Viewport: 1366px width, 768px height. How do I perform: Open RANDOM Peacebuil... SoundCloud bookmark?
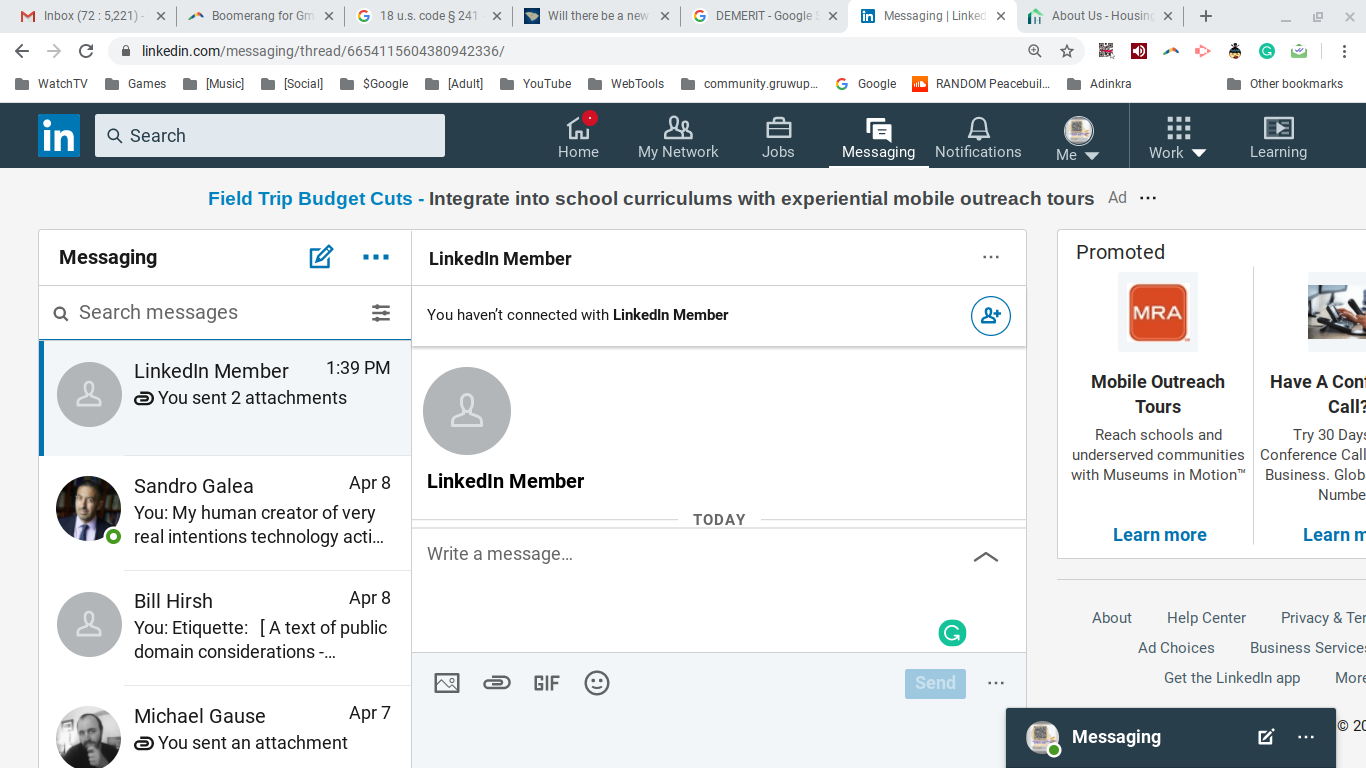(x=981, y=84)
